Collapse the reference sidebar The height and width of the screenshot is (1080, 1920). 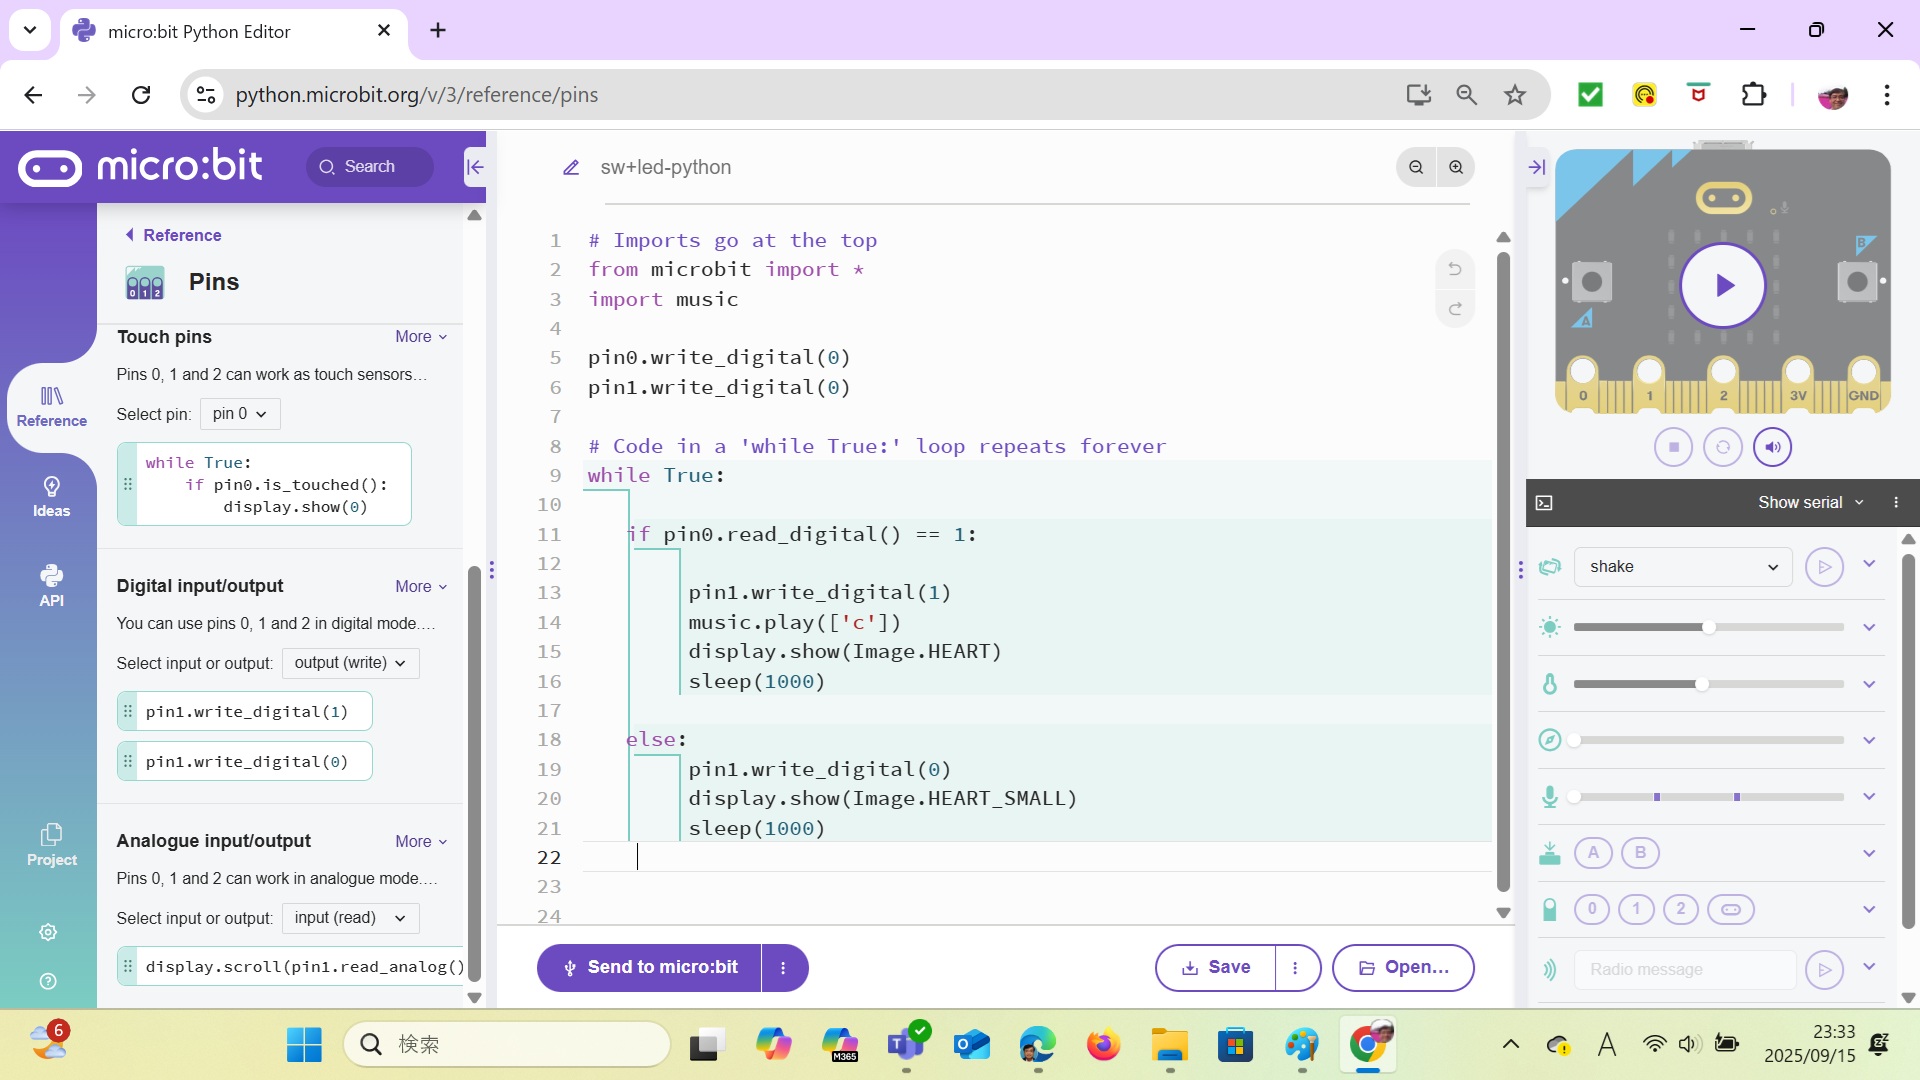pyautogui.click(x=475, y=167)
